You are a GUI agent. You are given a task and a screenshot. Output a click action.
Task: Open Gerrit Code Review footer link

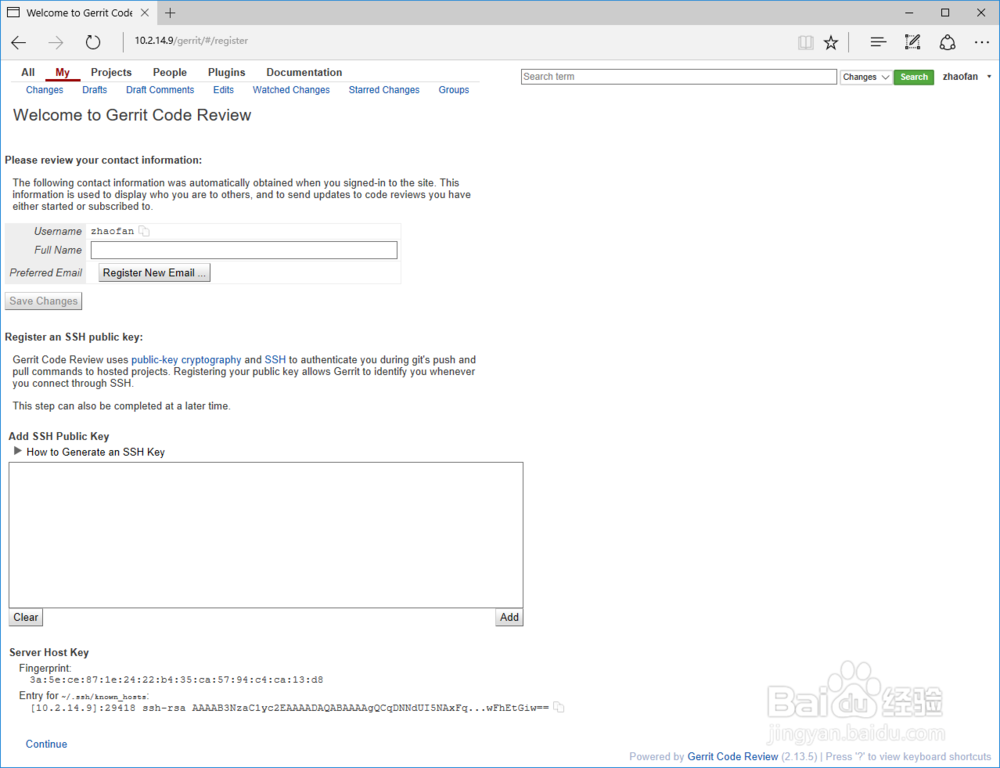tap(732, 757)
